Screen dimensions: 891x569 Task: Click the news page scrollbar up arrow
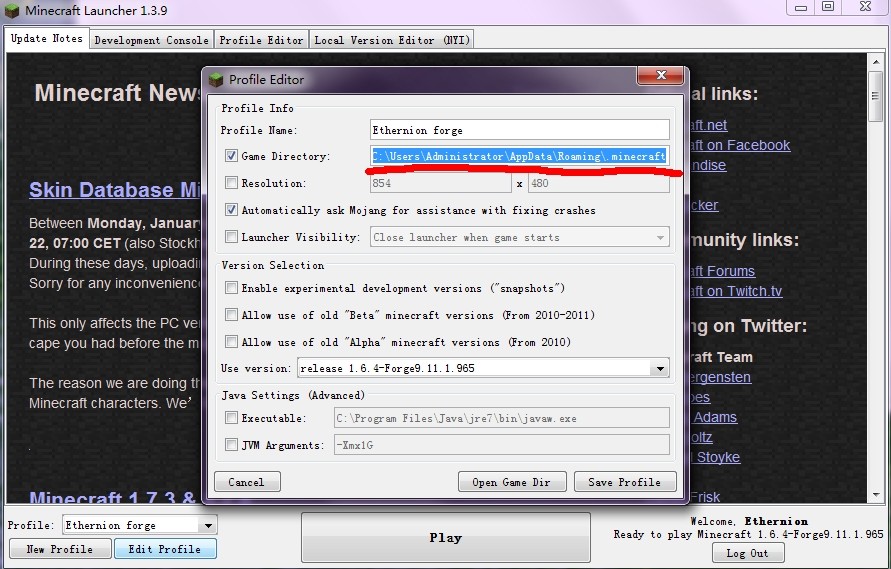click(x=875, y=60)
